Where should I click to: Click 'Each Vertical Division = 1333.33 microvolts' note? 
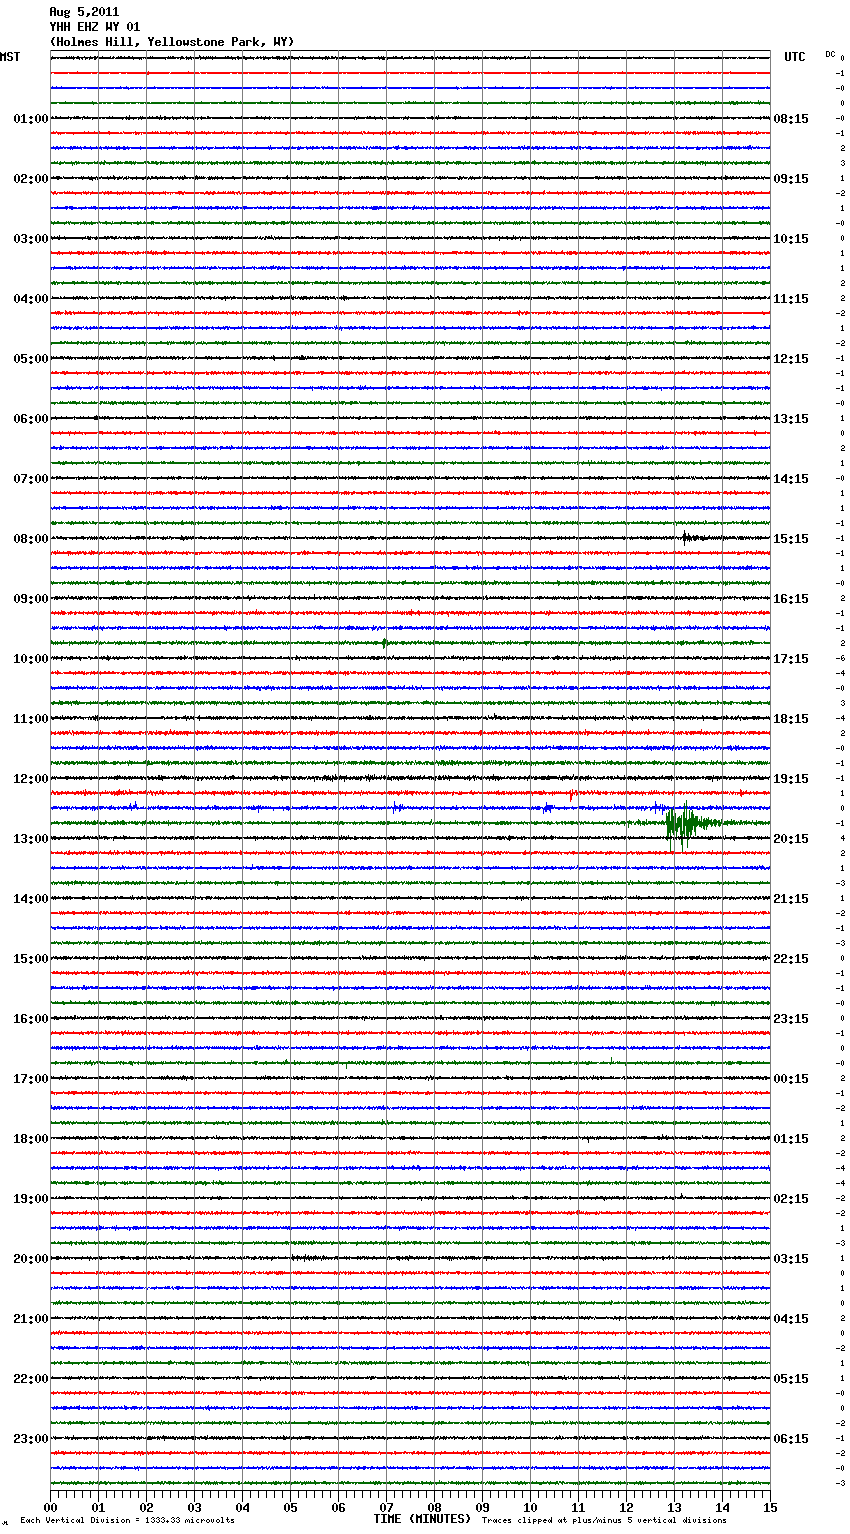pos(127,1520)
